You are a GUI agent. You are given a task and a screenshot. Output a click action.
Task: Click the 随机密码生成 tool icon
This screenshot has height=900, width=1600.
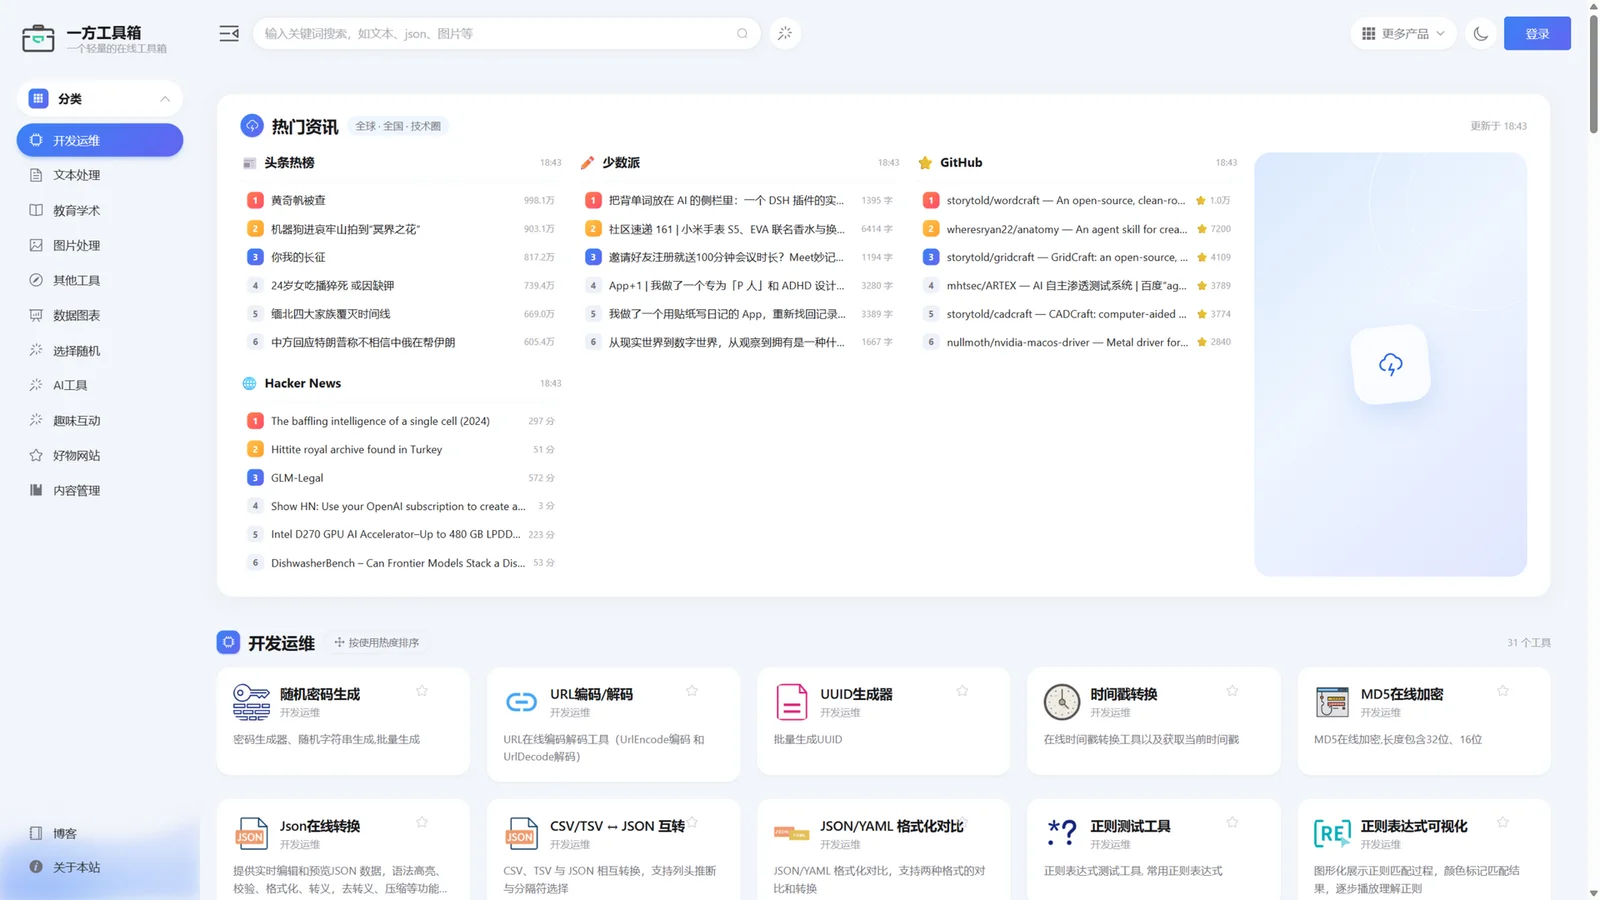point(251,702)
